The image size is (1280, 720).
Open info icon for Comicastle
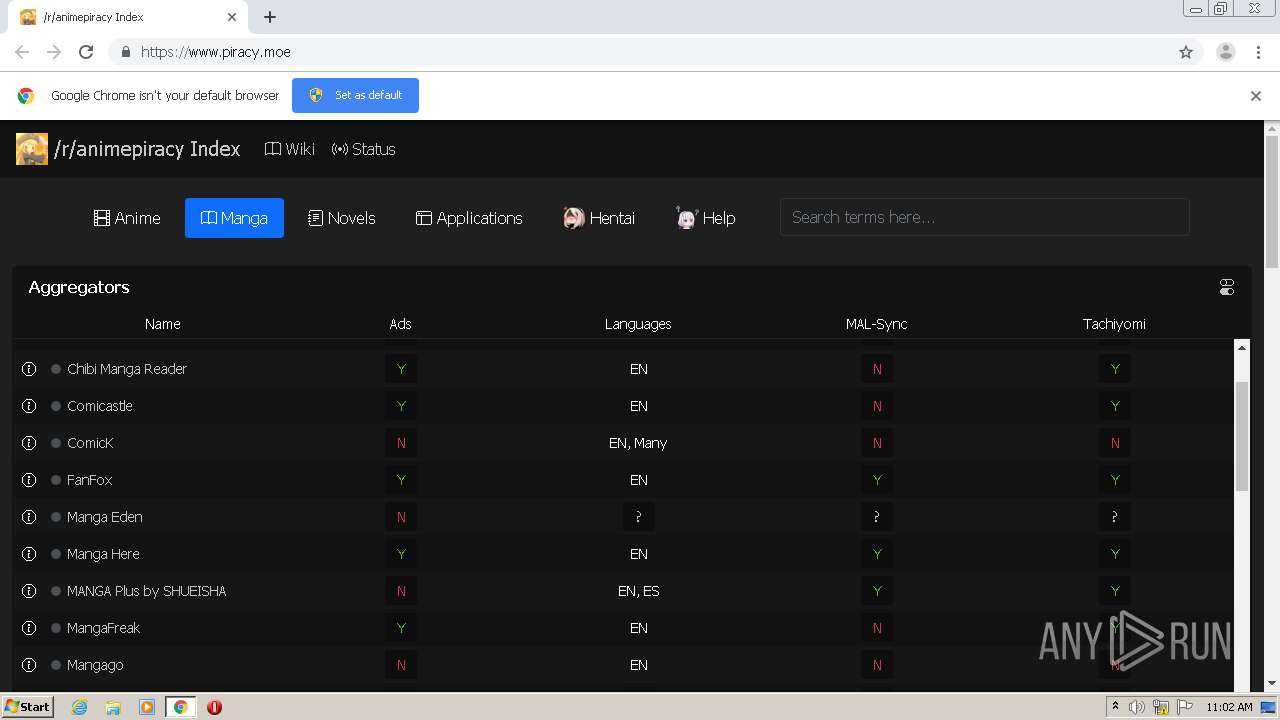coord(29,406)
